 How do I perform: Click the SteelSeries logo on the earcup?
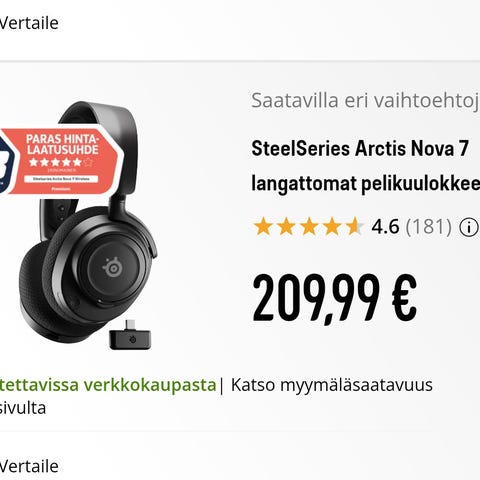(112, 267)
